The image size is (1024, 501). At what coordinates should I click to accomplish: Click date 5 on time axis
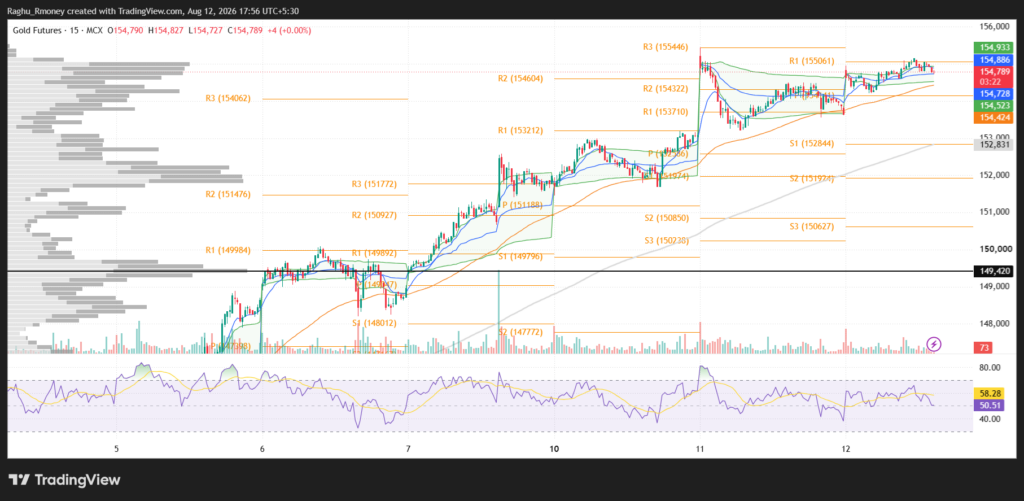pos(116,449)
